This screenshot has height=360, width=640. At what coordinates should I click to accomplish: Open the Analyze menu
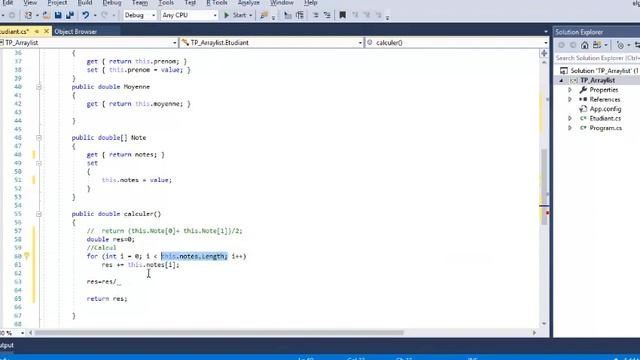point(249,3)
